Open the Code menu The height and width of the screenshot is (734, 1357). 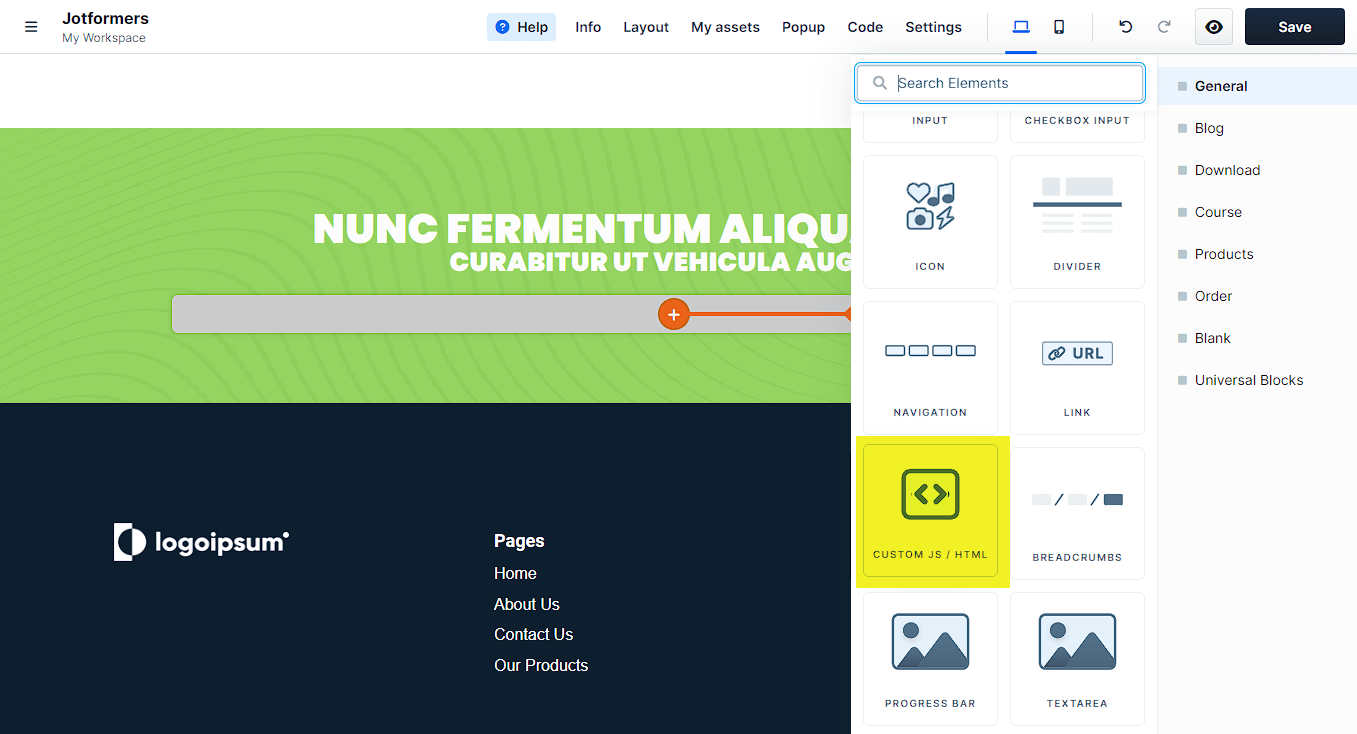coord(865,27)
